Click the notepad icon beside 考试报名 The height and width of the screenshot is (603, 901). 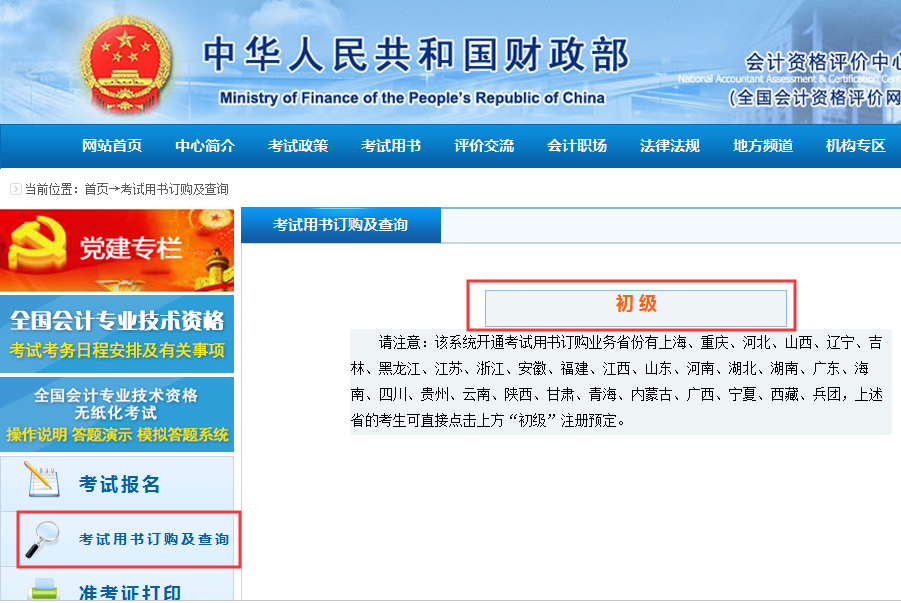point(42,481)
